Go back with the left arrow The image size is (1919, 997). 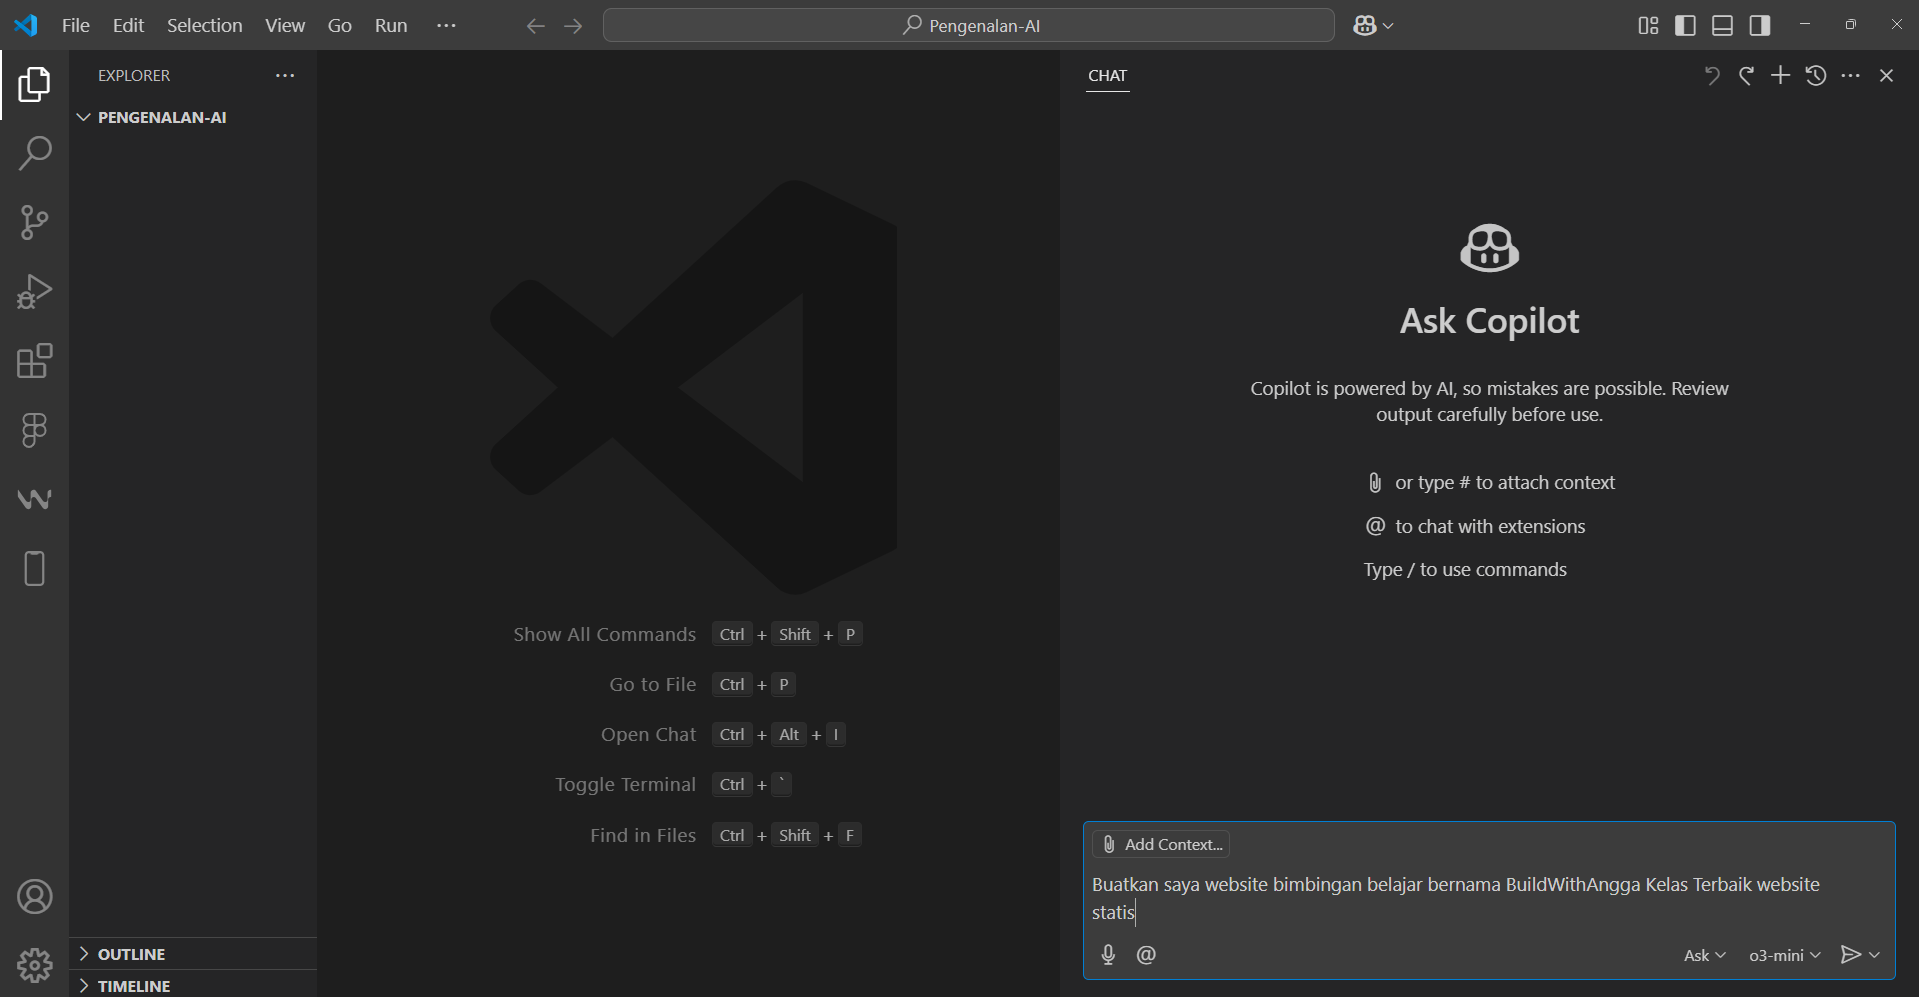pyautogui.click(x=535, y=26)
